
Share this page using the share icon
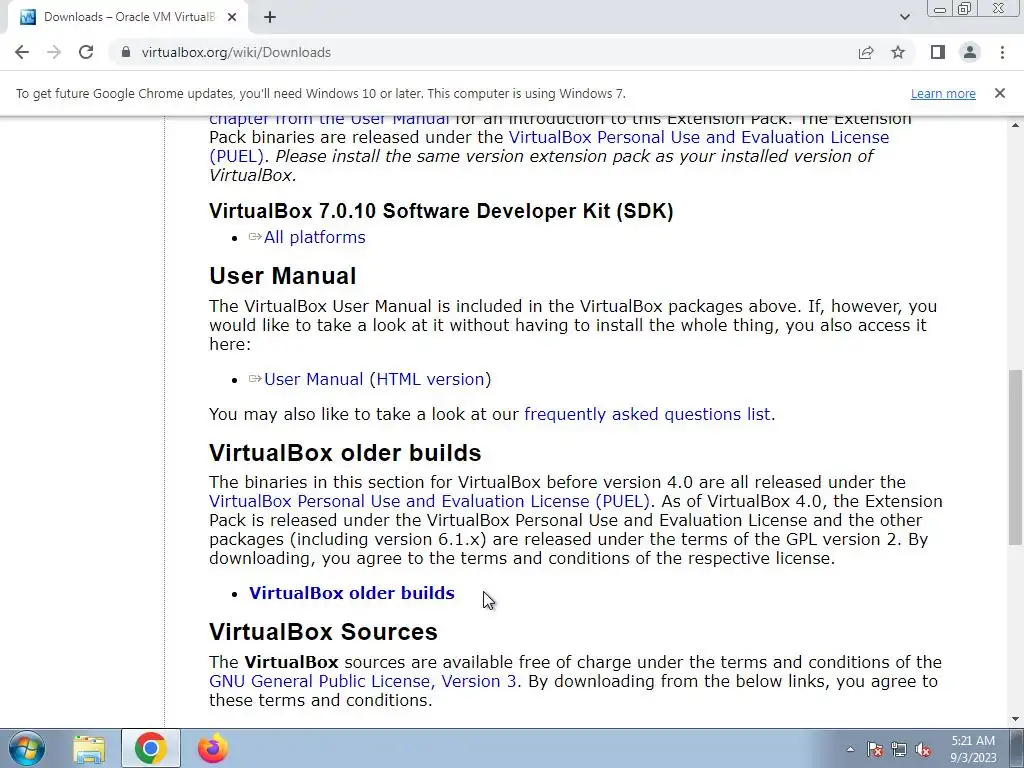tap(866, 52)
